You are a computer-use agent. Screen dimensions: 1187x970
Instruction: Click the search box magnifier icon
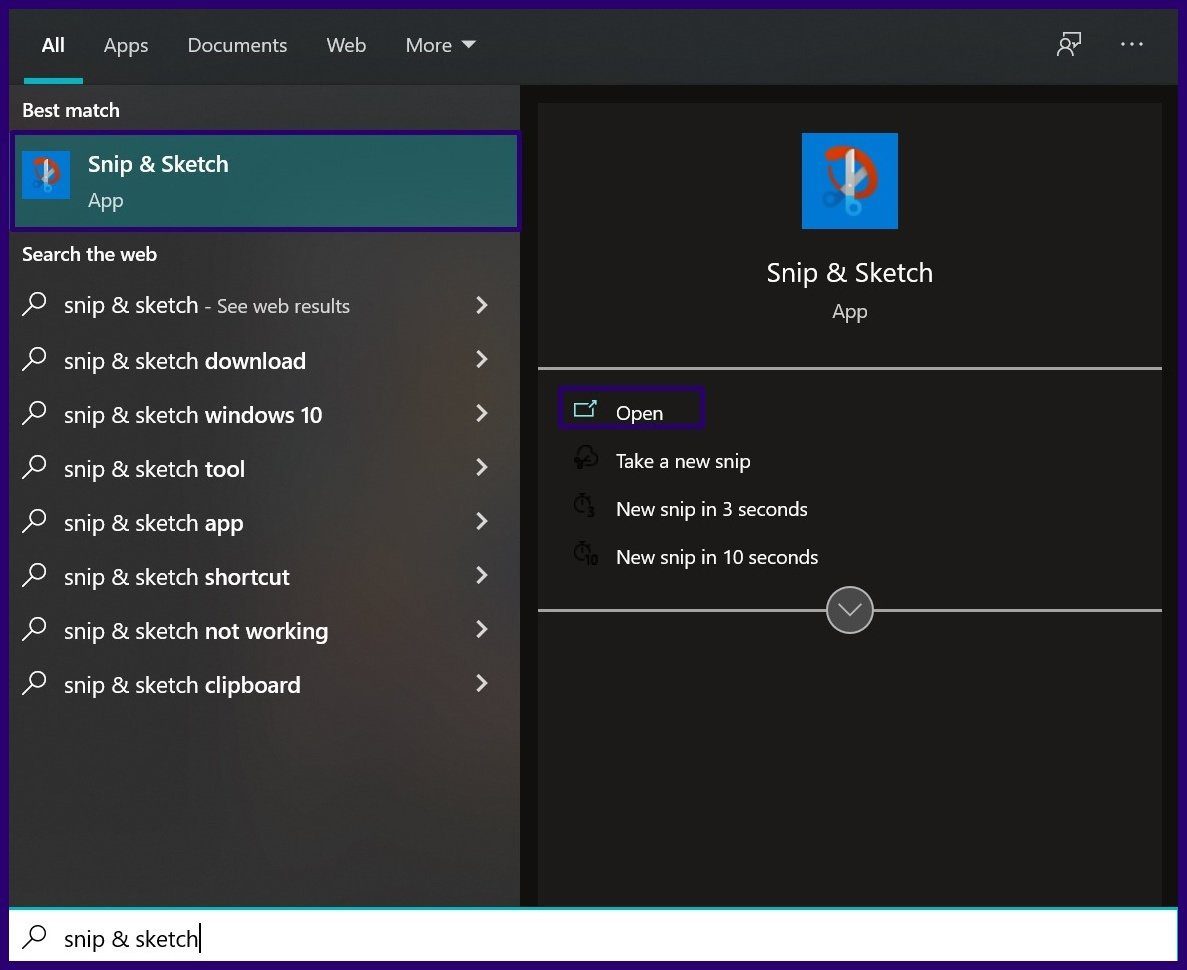(x=34, y=937)
